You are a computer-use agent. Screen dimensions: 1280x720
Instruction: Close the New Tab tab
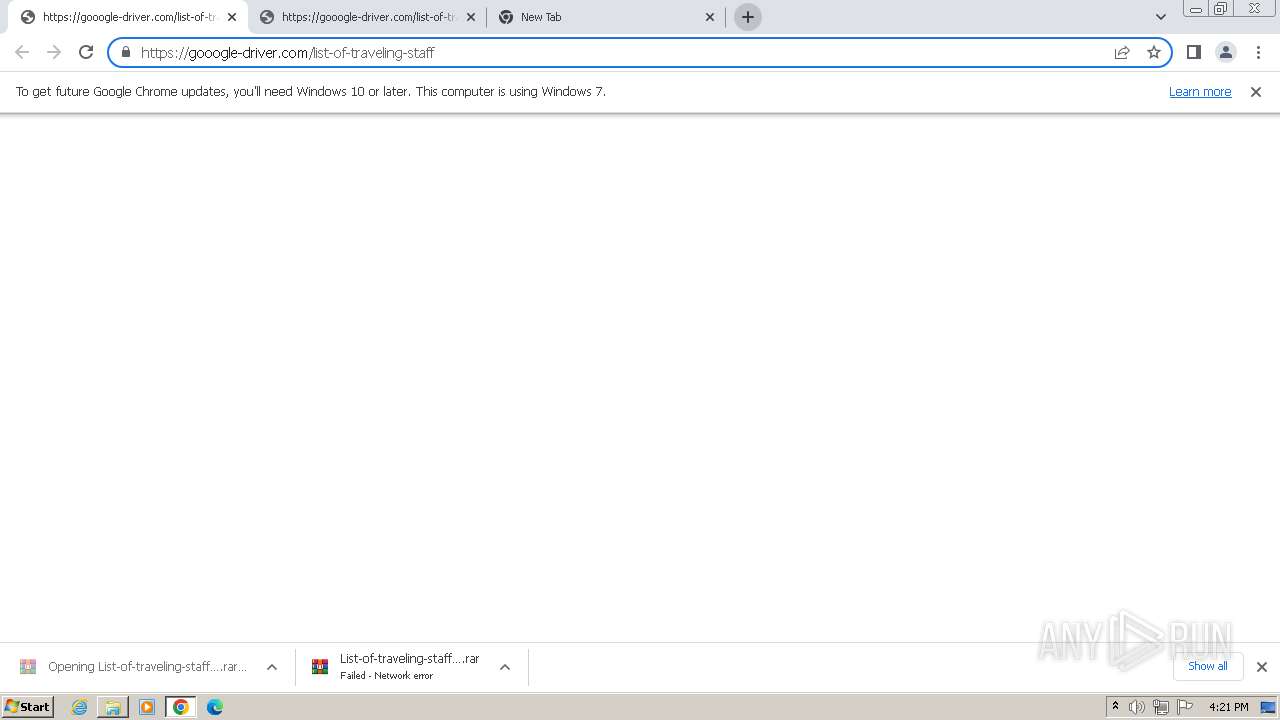pyautogui.click(x=710, y=17)
